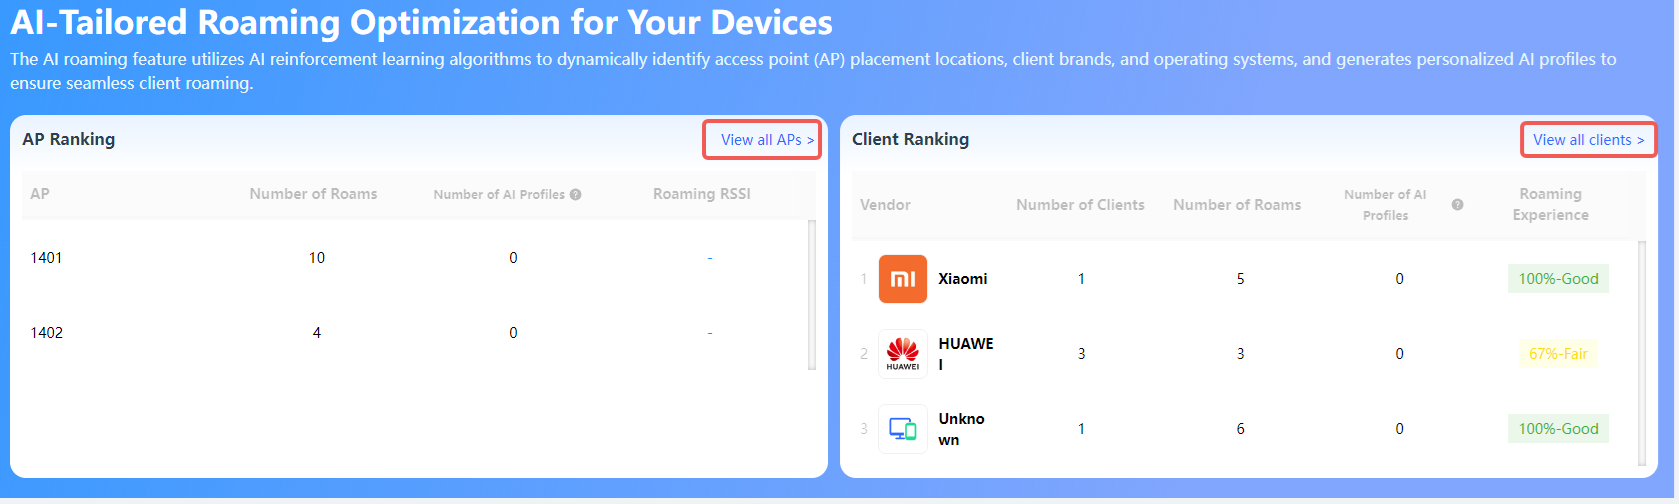The height and width of the screenshot is (504, 1679).
Task: Click the Huawei vendor logo icon
Action: 902,354
